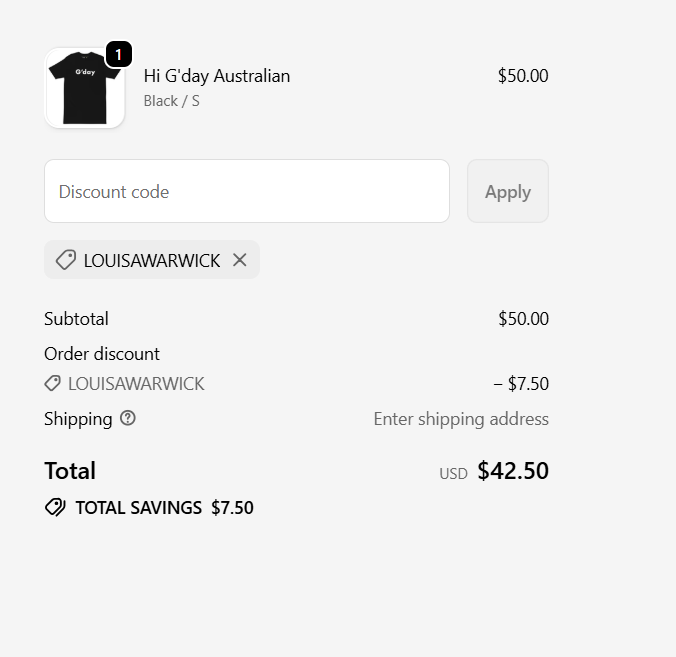The image size is (676, 657).
Task: Click tag icon in LOUISAWARWICK chip
Action: click(x=66, y=260)
